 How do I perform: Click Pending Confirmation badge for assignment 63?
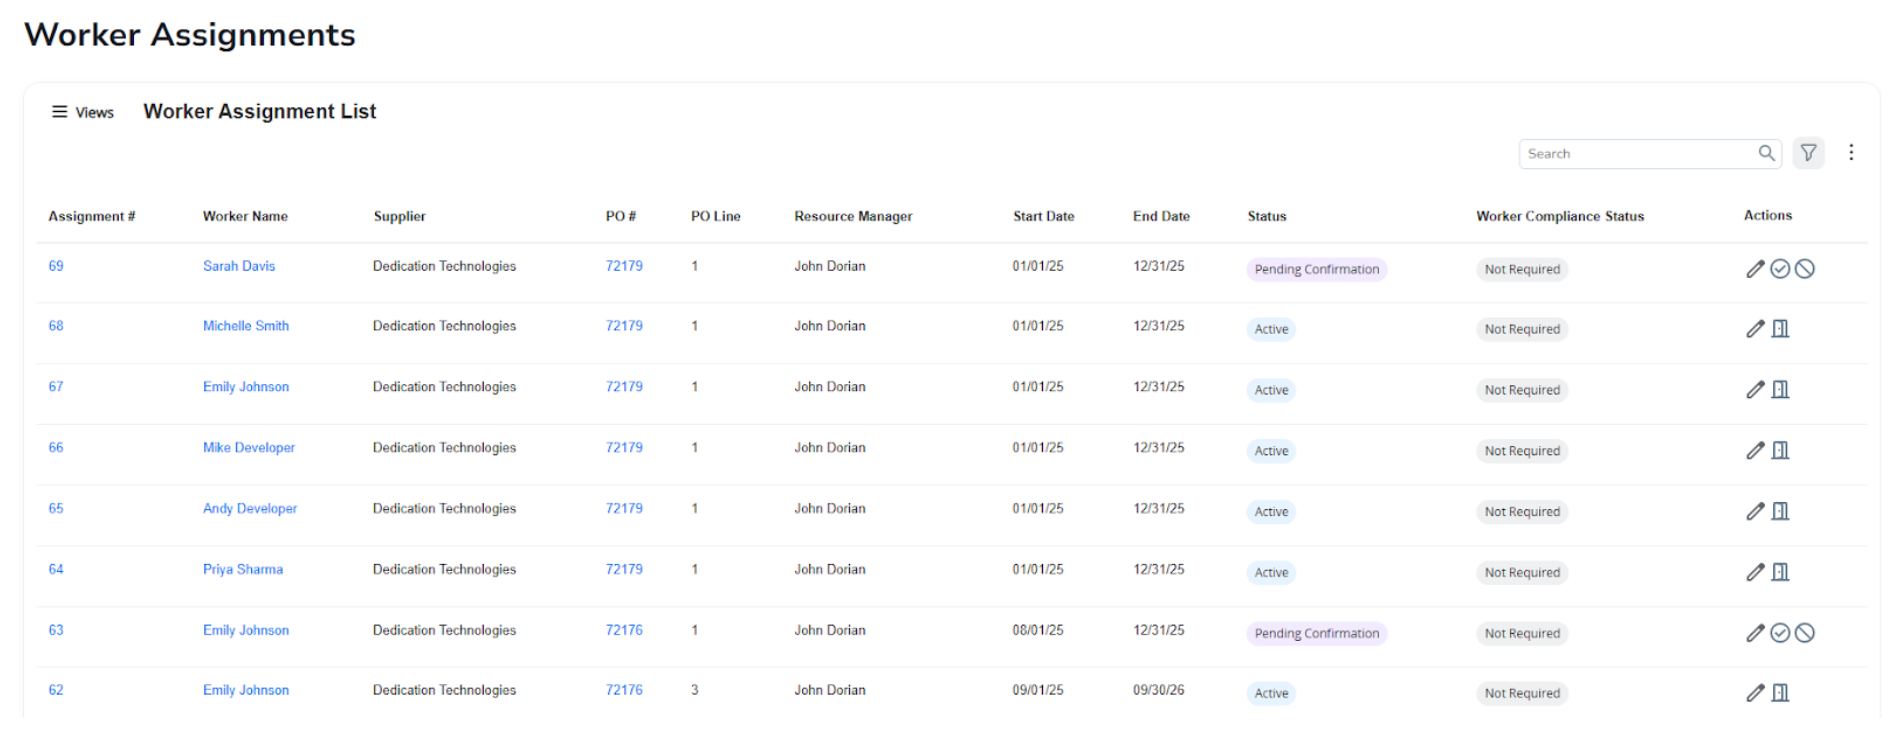1317,634
